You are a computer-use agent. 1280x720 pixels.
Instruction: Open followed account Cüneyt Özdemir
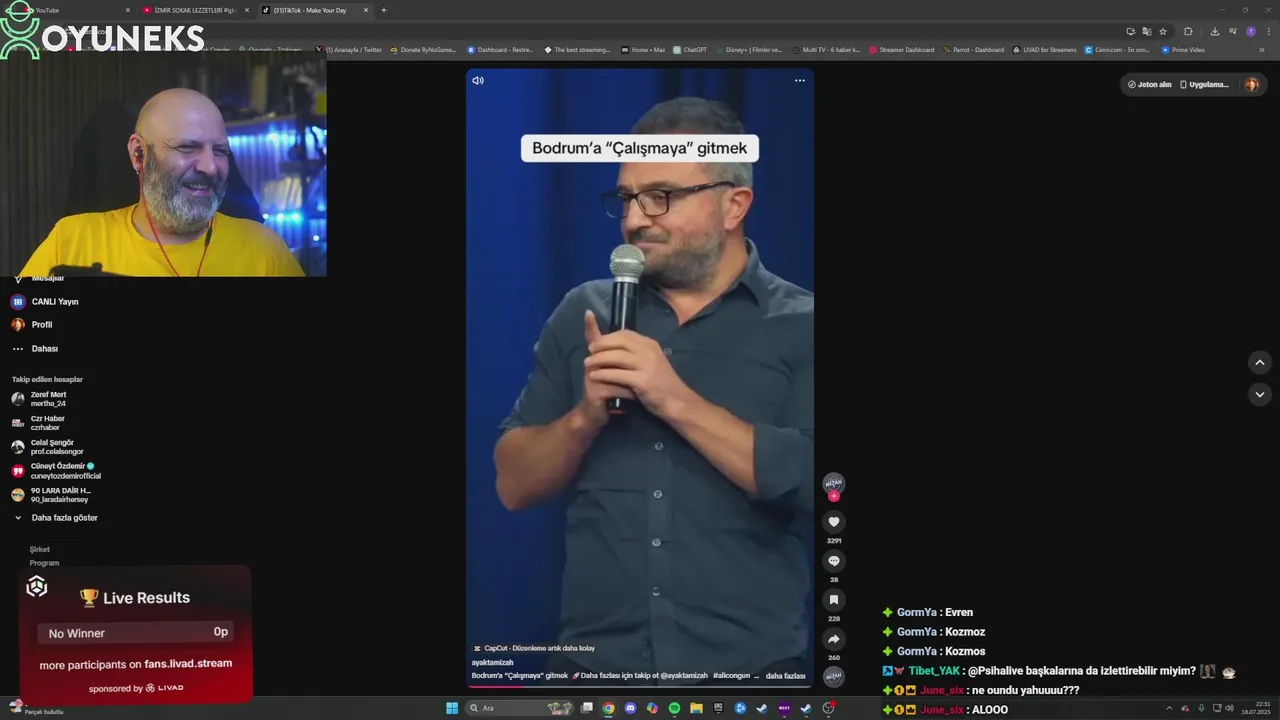[x=55, y=471]
